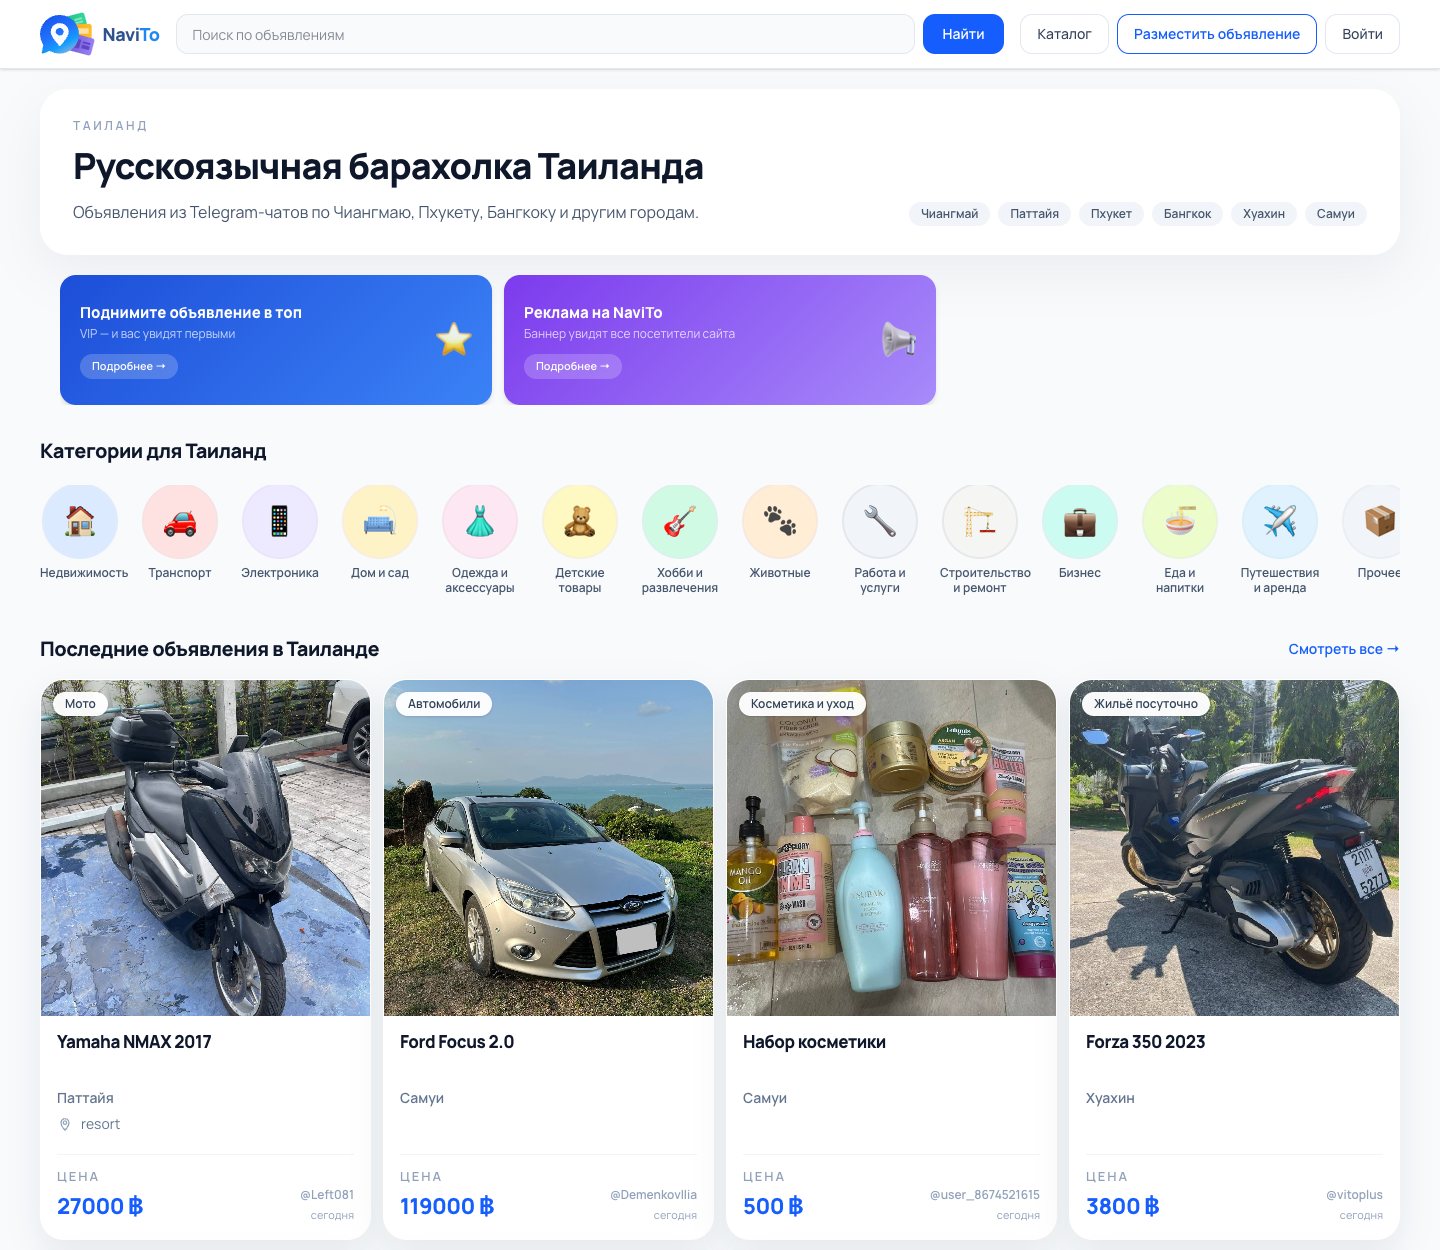Click the Косметика и уход category badge
The width and height of the screenshot is (1440, 1250).
(802, 704)
